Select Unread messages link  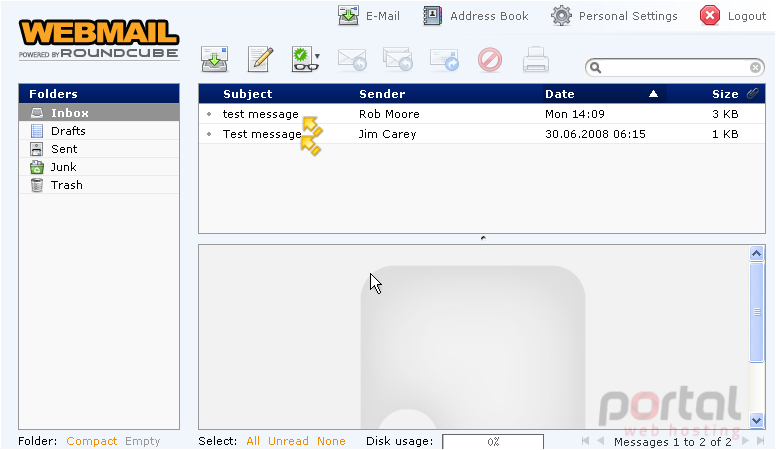pos(288,441)
